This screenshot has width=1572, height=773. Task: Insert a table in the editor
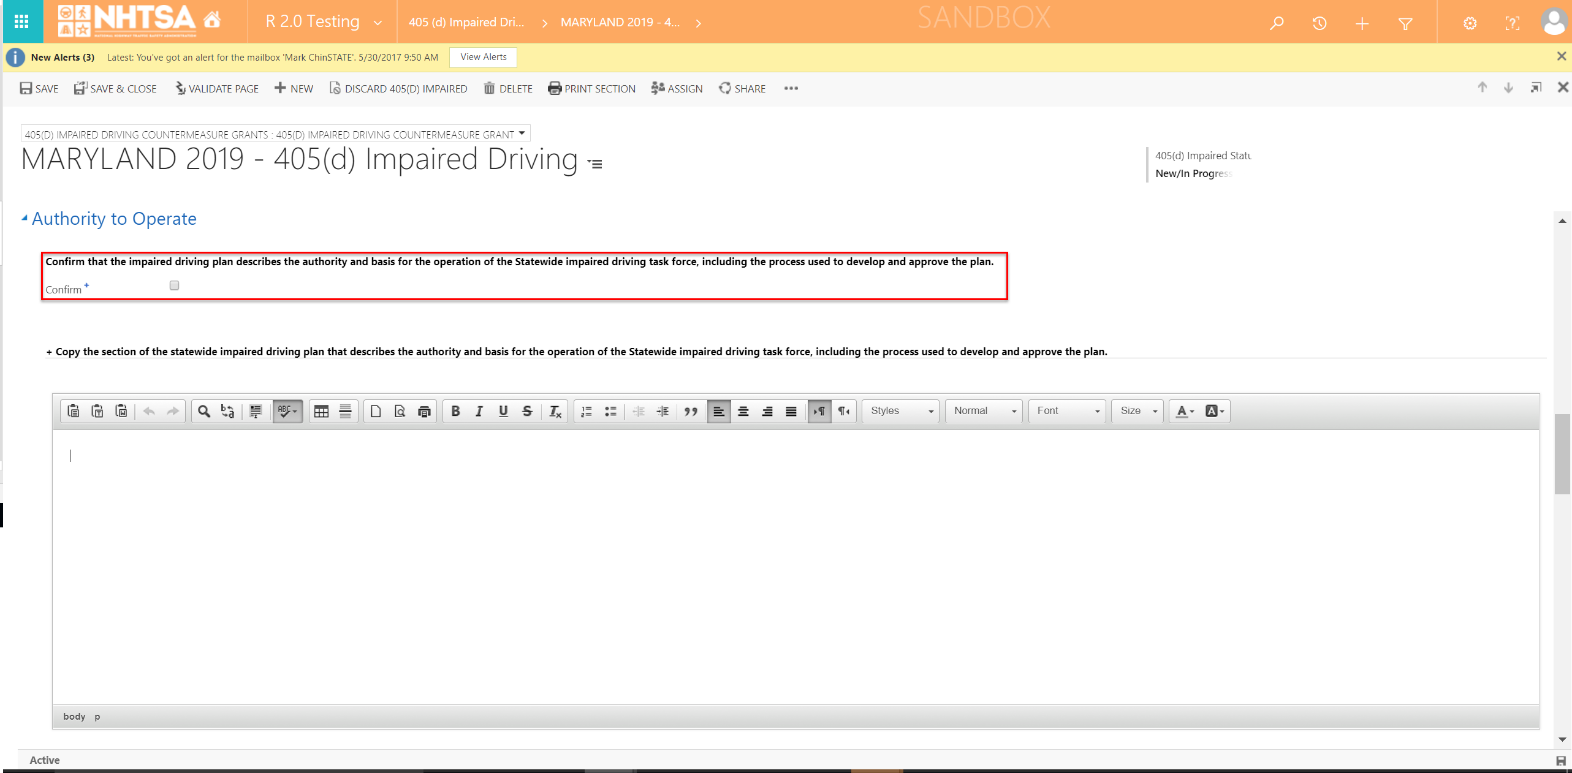321,411
